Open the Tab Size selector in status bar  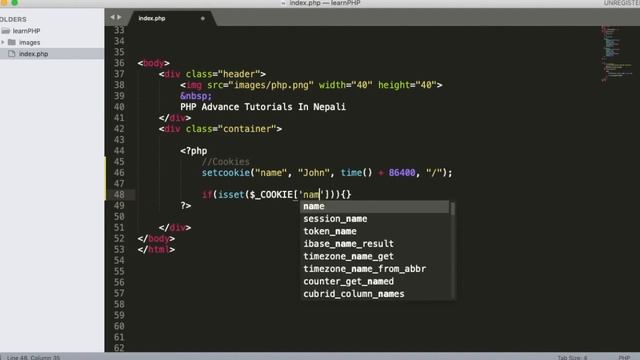coord(572,358)
